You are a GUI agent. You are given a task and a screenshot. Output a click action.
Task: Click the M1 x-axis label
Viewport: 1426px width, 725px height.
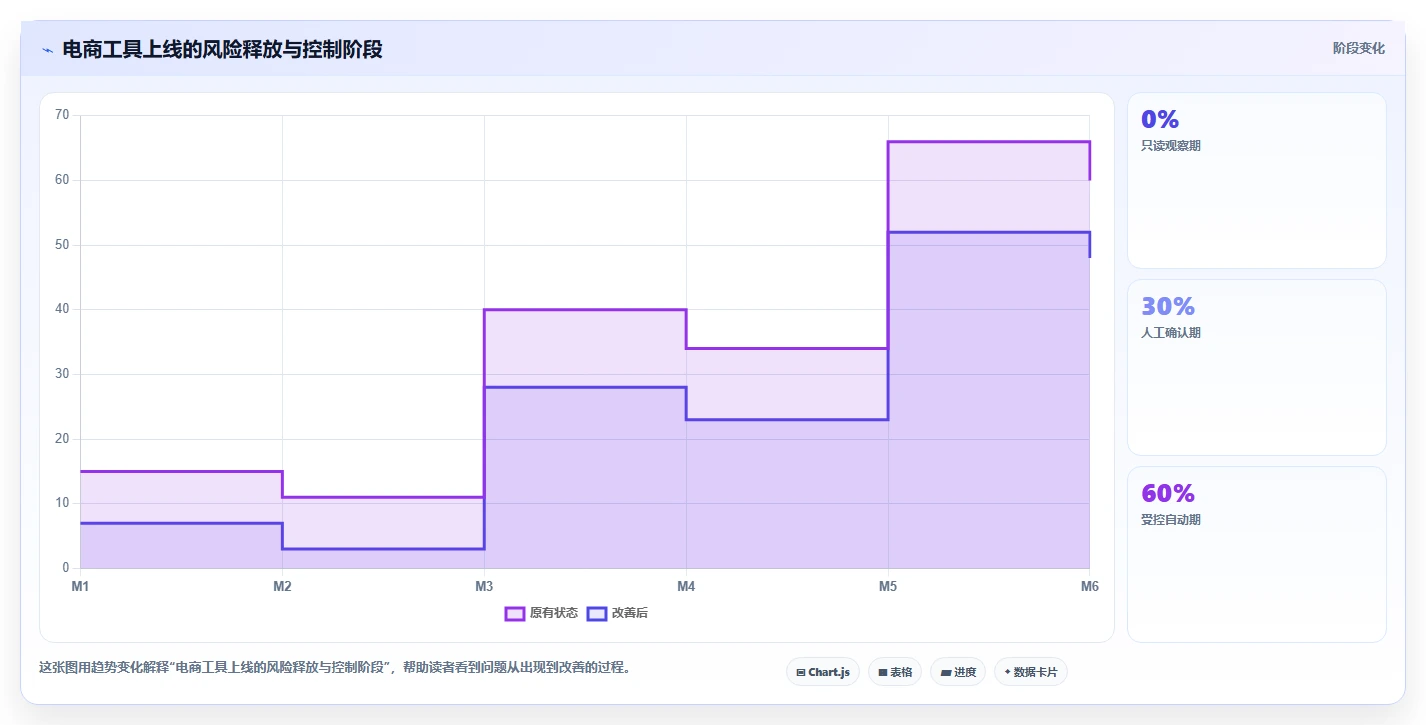point(80,586)
